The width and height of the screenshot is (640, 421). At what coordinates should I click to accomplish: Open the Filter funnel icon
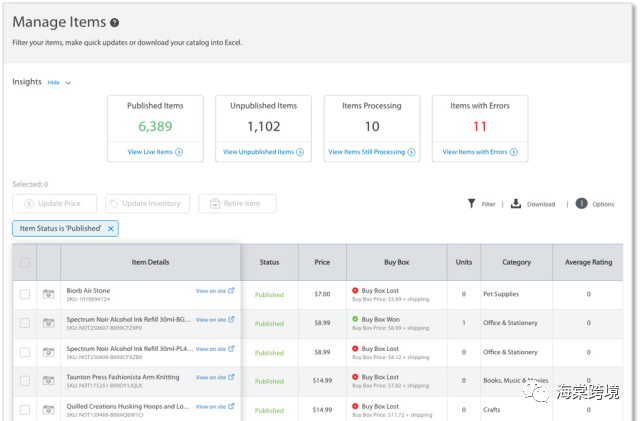[471, 203]
